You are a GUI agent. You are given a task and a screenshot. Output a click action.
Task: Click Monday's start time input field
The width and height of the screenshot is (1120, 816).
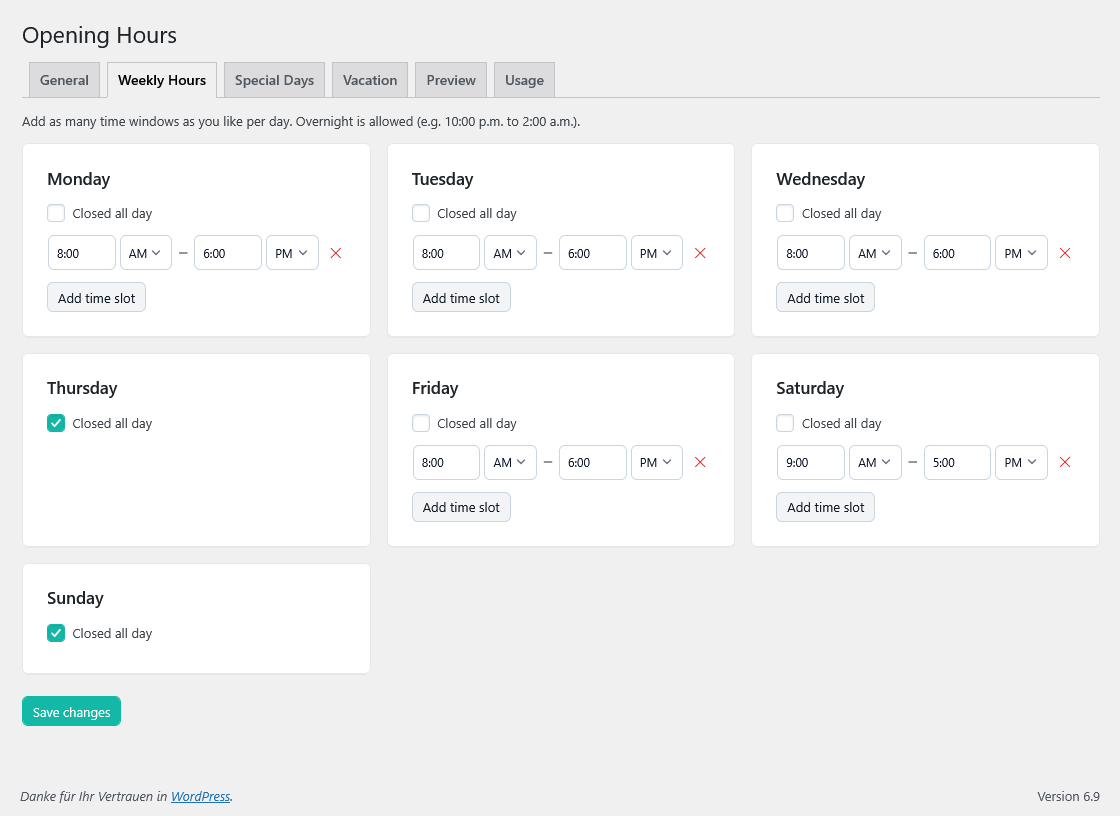coord(81,253)
